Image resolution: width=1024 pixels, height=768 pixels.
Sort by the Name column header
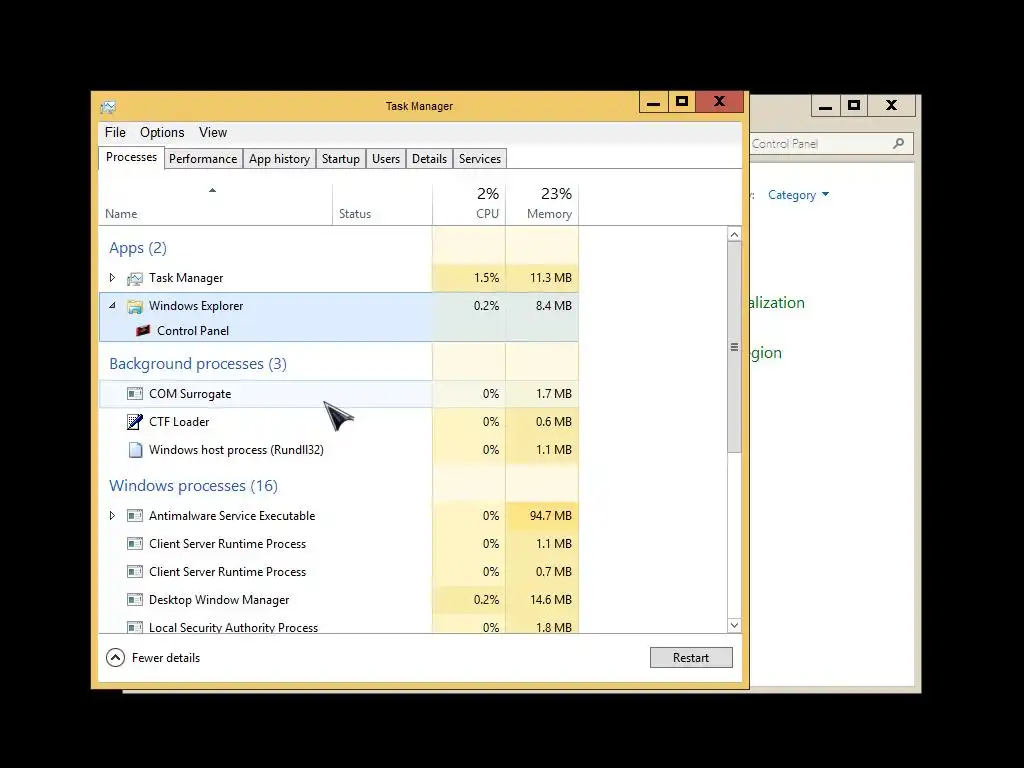(216, 204)
